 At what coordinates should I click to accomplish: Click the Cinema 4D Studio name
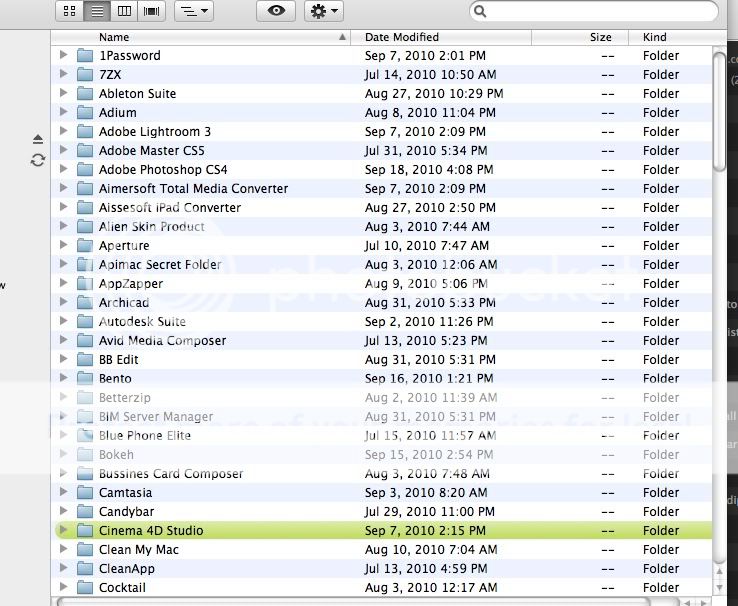[151, 531]
